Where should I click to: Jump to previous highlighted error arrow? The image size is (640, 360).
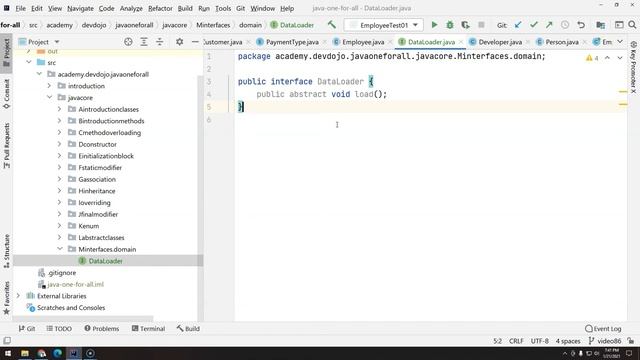pyautogui.click(x=607, y=58)
